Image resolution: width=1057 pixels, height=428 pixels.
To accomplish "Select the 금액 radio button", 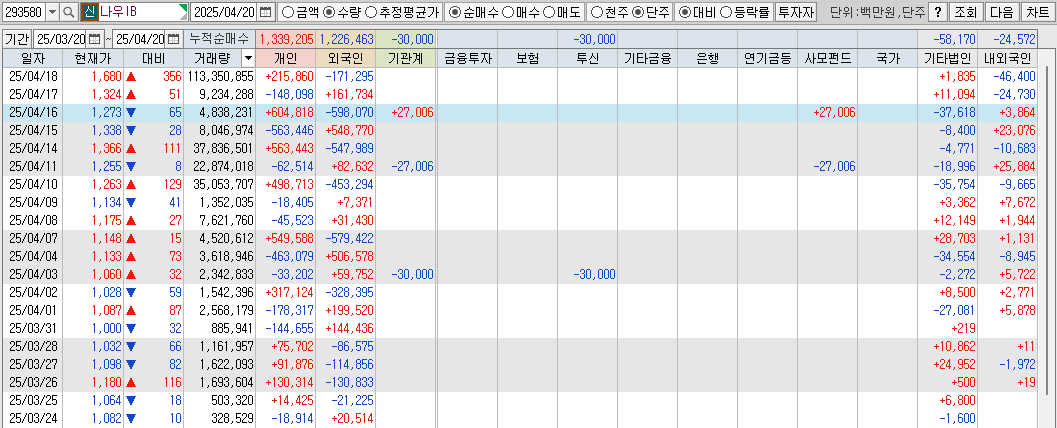I will pos(286,11).
